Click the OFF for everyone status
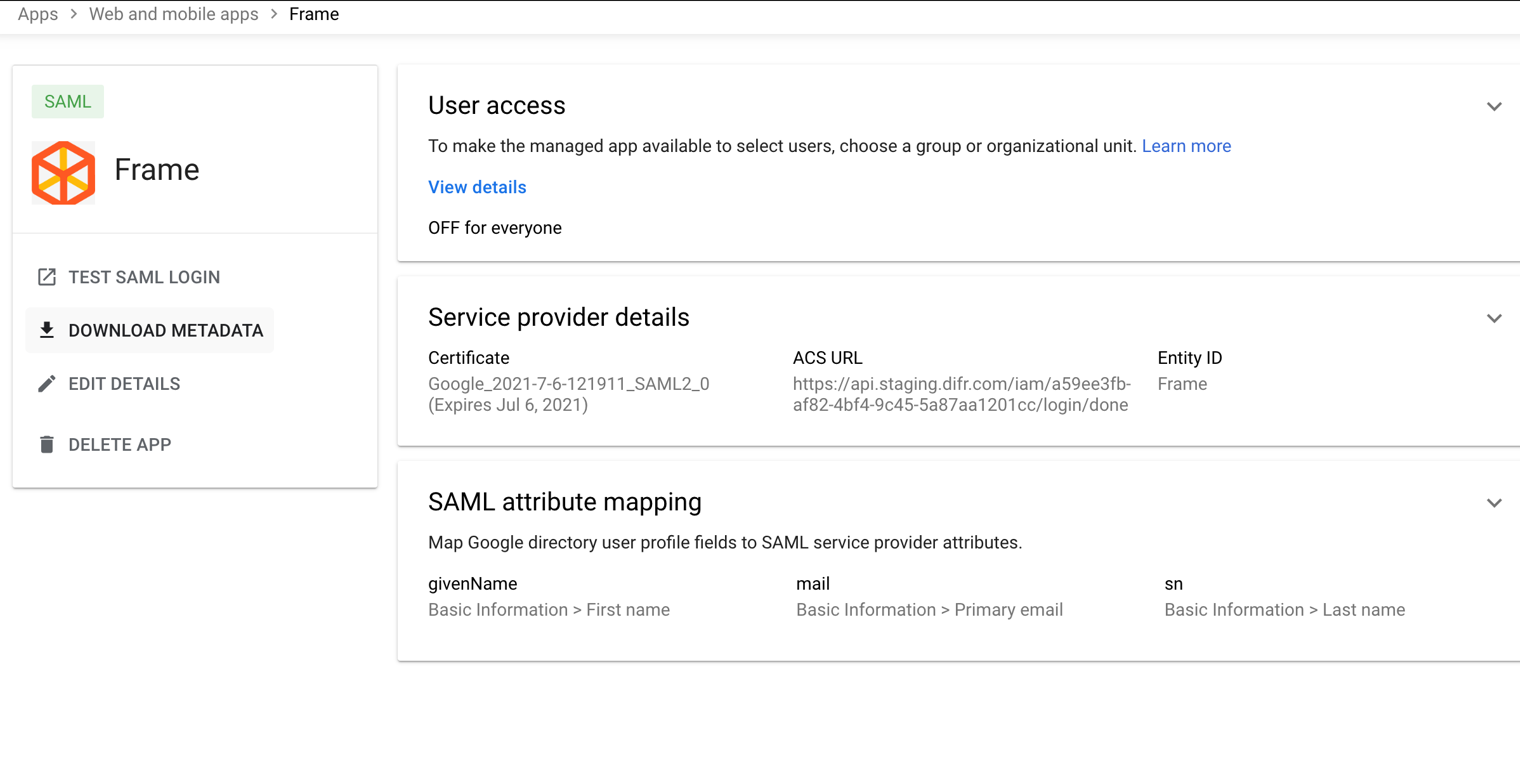 pos(494,228)
